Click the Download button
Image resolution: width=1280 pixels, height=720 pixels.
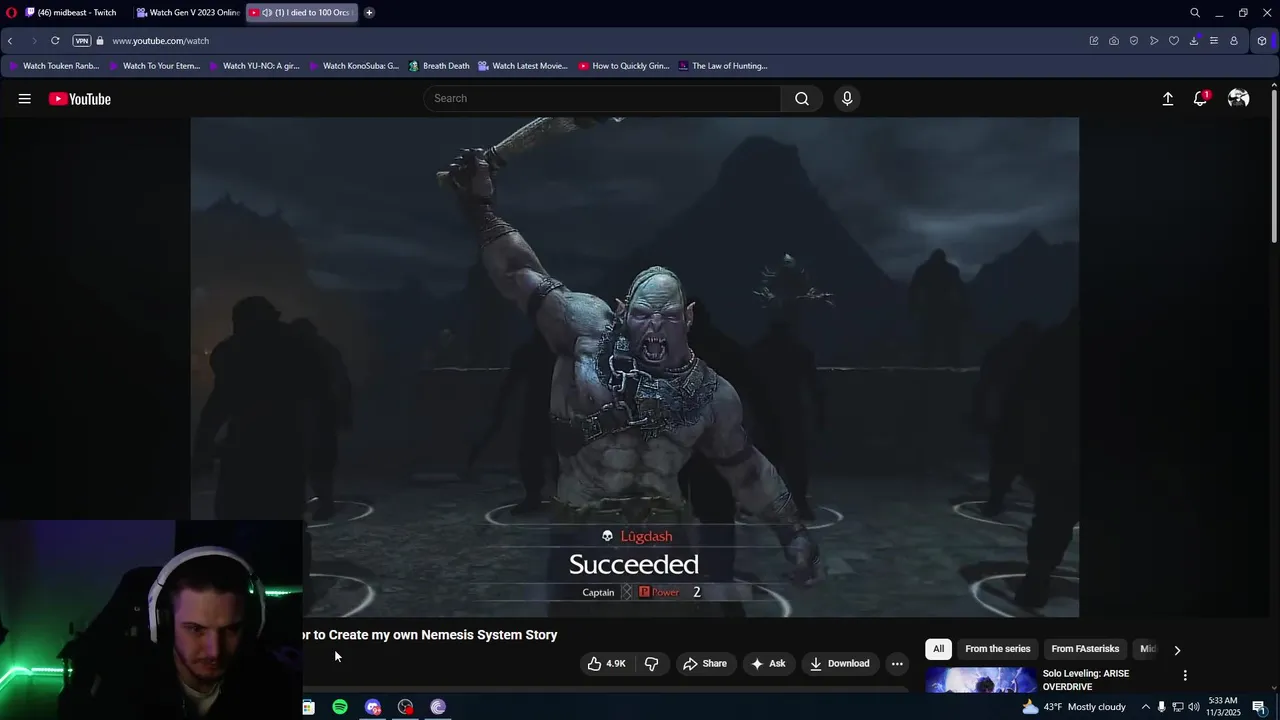pos(840,664)
